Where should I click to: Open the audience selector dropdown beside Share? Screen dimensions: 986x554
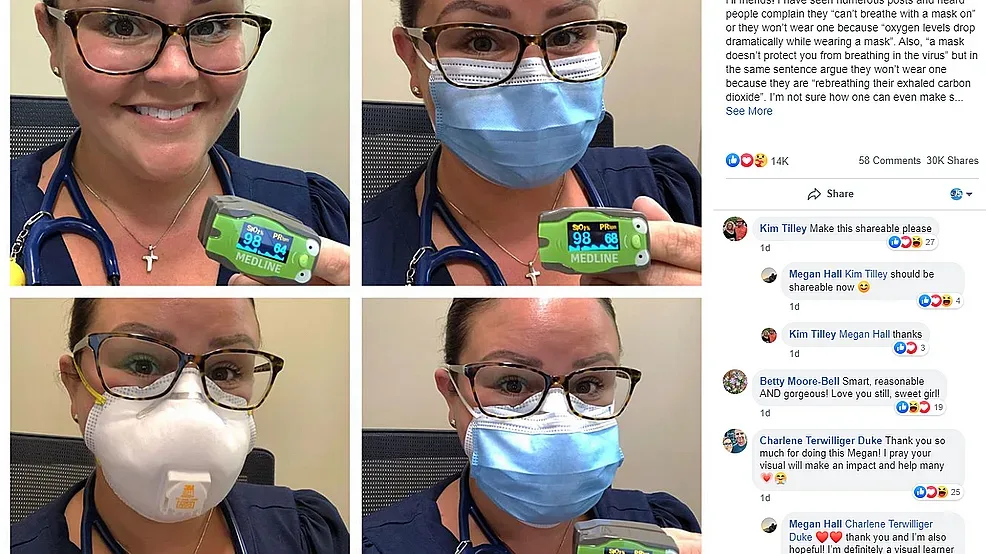[961, 194]
